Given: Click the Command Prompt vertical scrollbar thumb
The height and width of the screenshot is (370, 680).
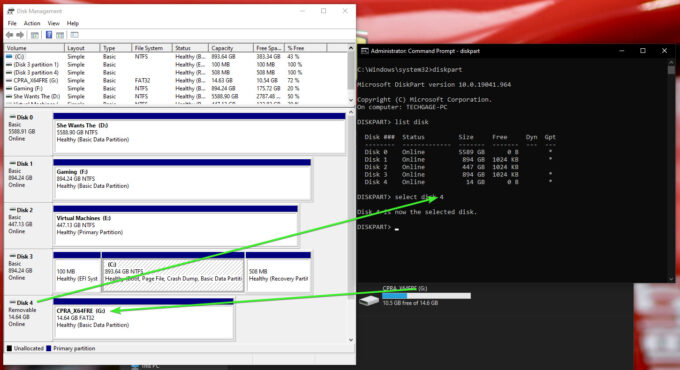Looking at the screenshot, I should click(x=671, y=69).
